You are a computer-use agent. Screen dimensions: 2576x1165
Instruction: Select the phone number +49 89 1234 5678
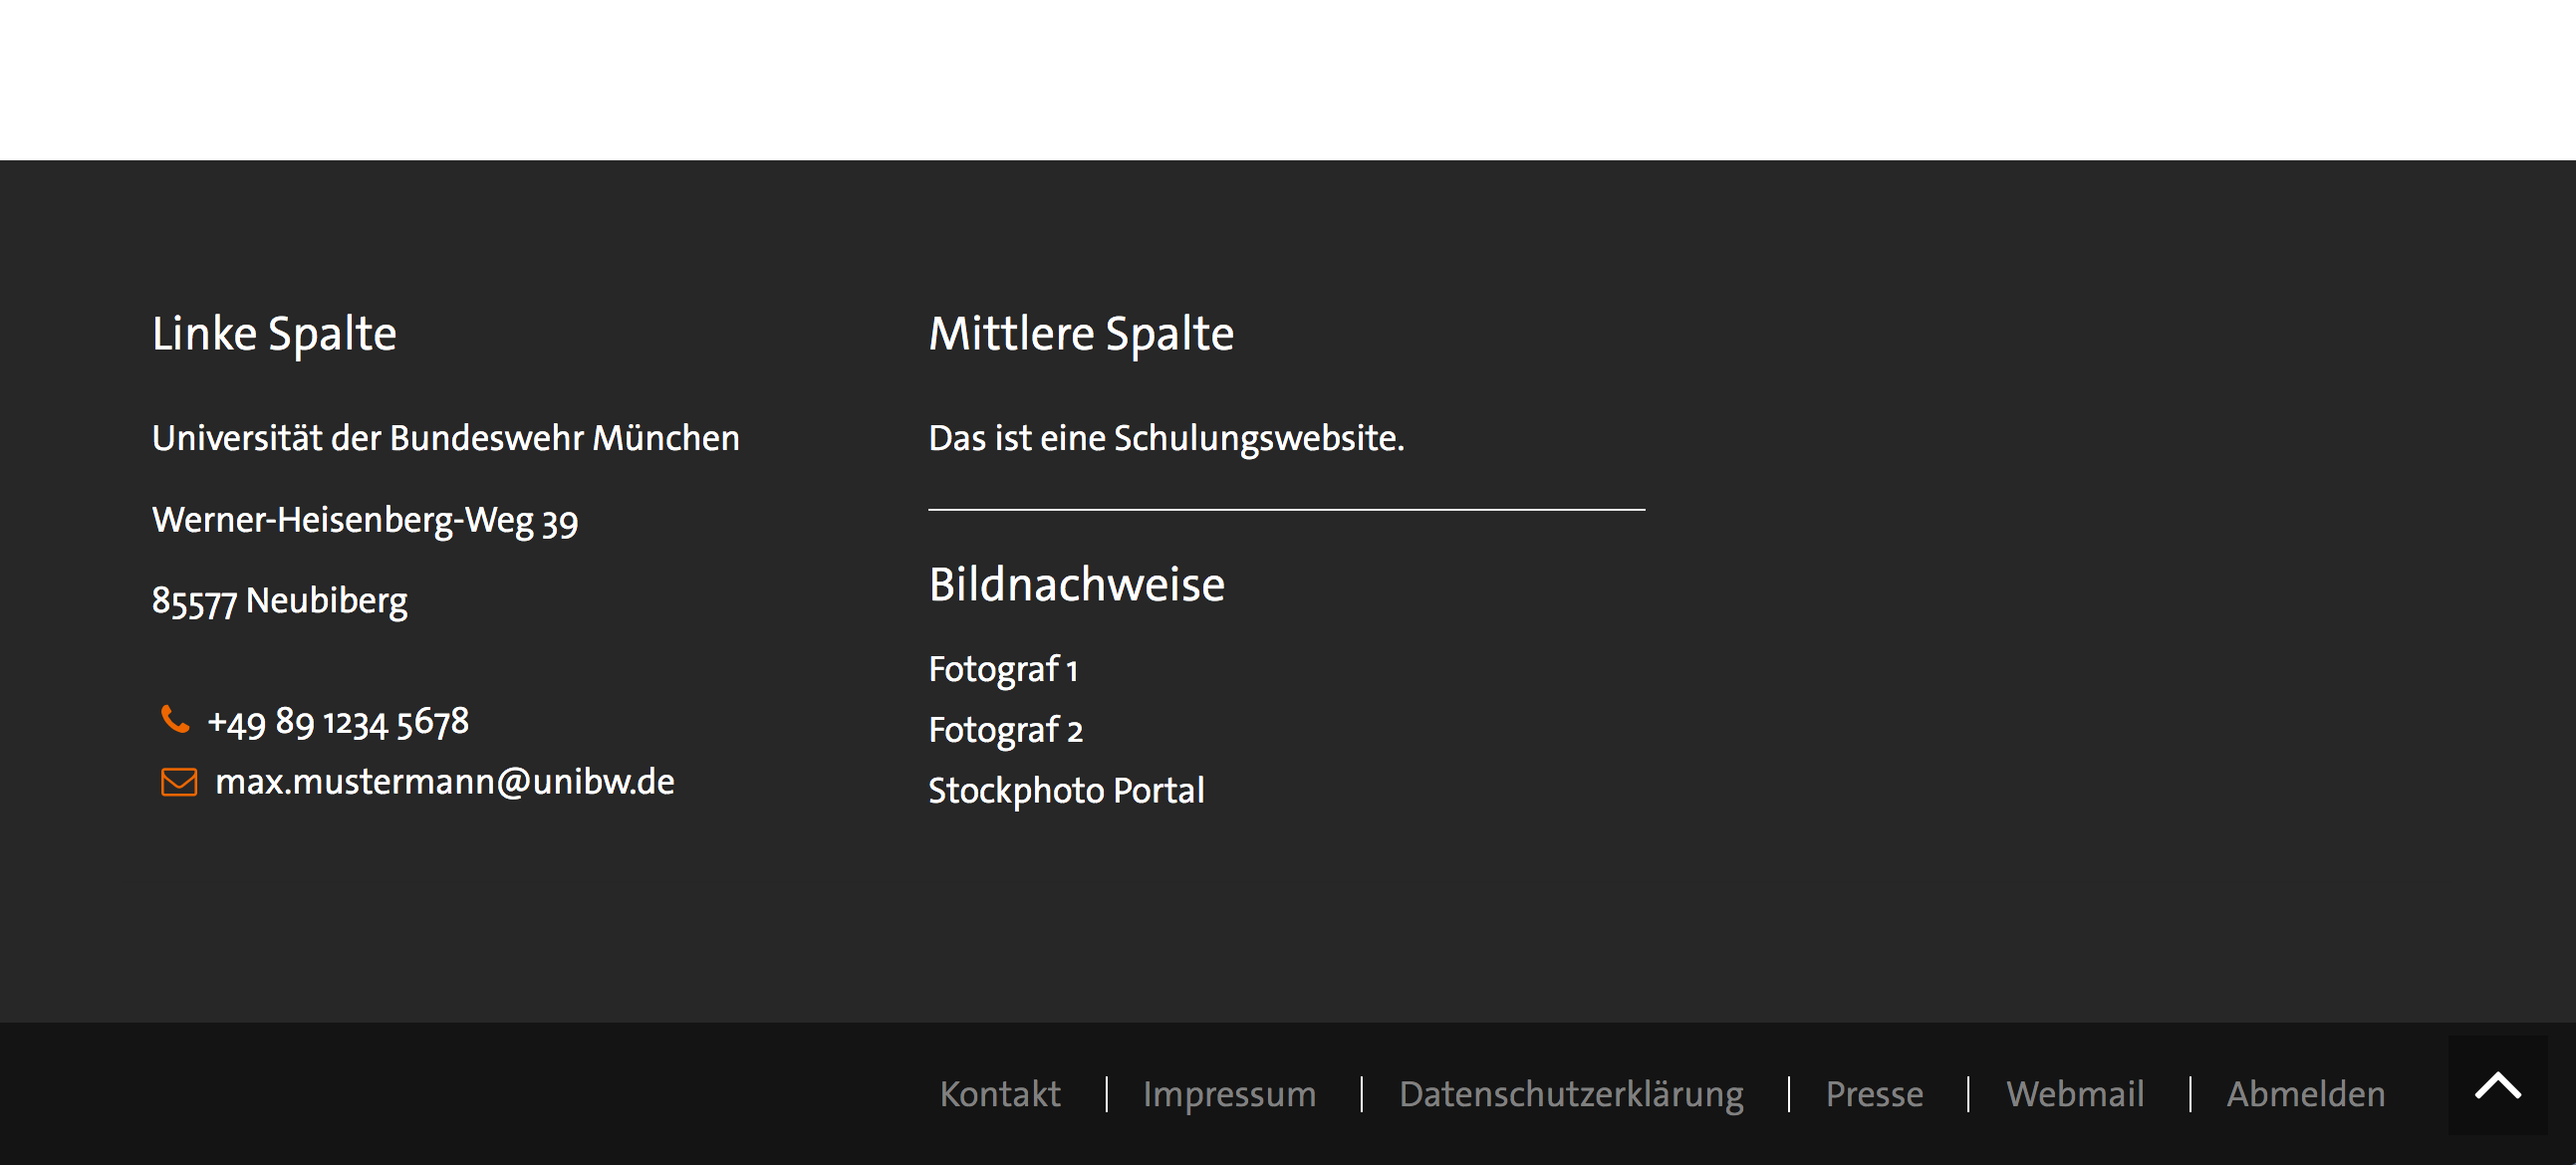pos(339,720)
